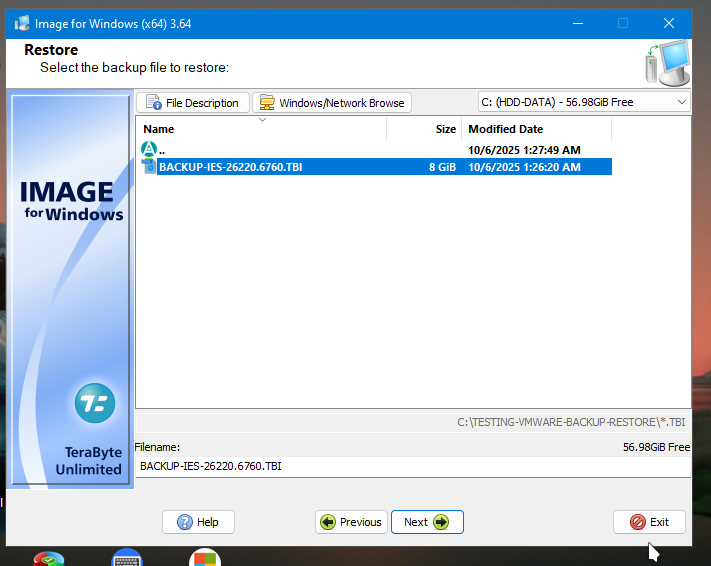Image resolution: width=711 pixels, height=566 pixels.
Task: Close the Image for Windows window
Action: [x=669, y=23]
